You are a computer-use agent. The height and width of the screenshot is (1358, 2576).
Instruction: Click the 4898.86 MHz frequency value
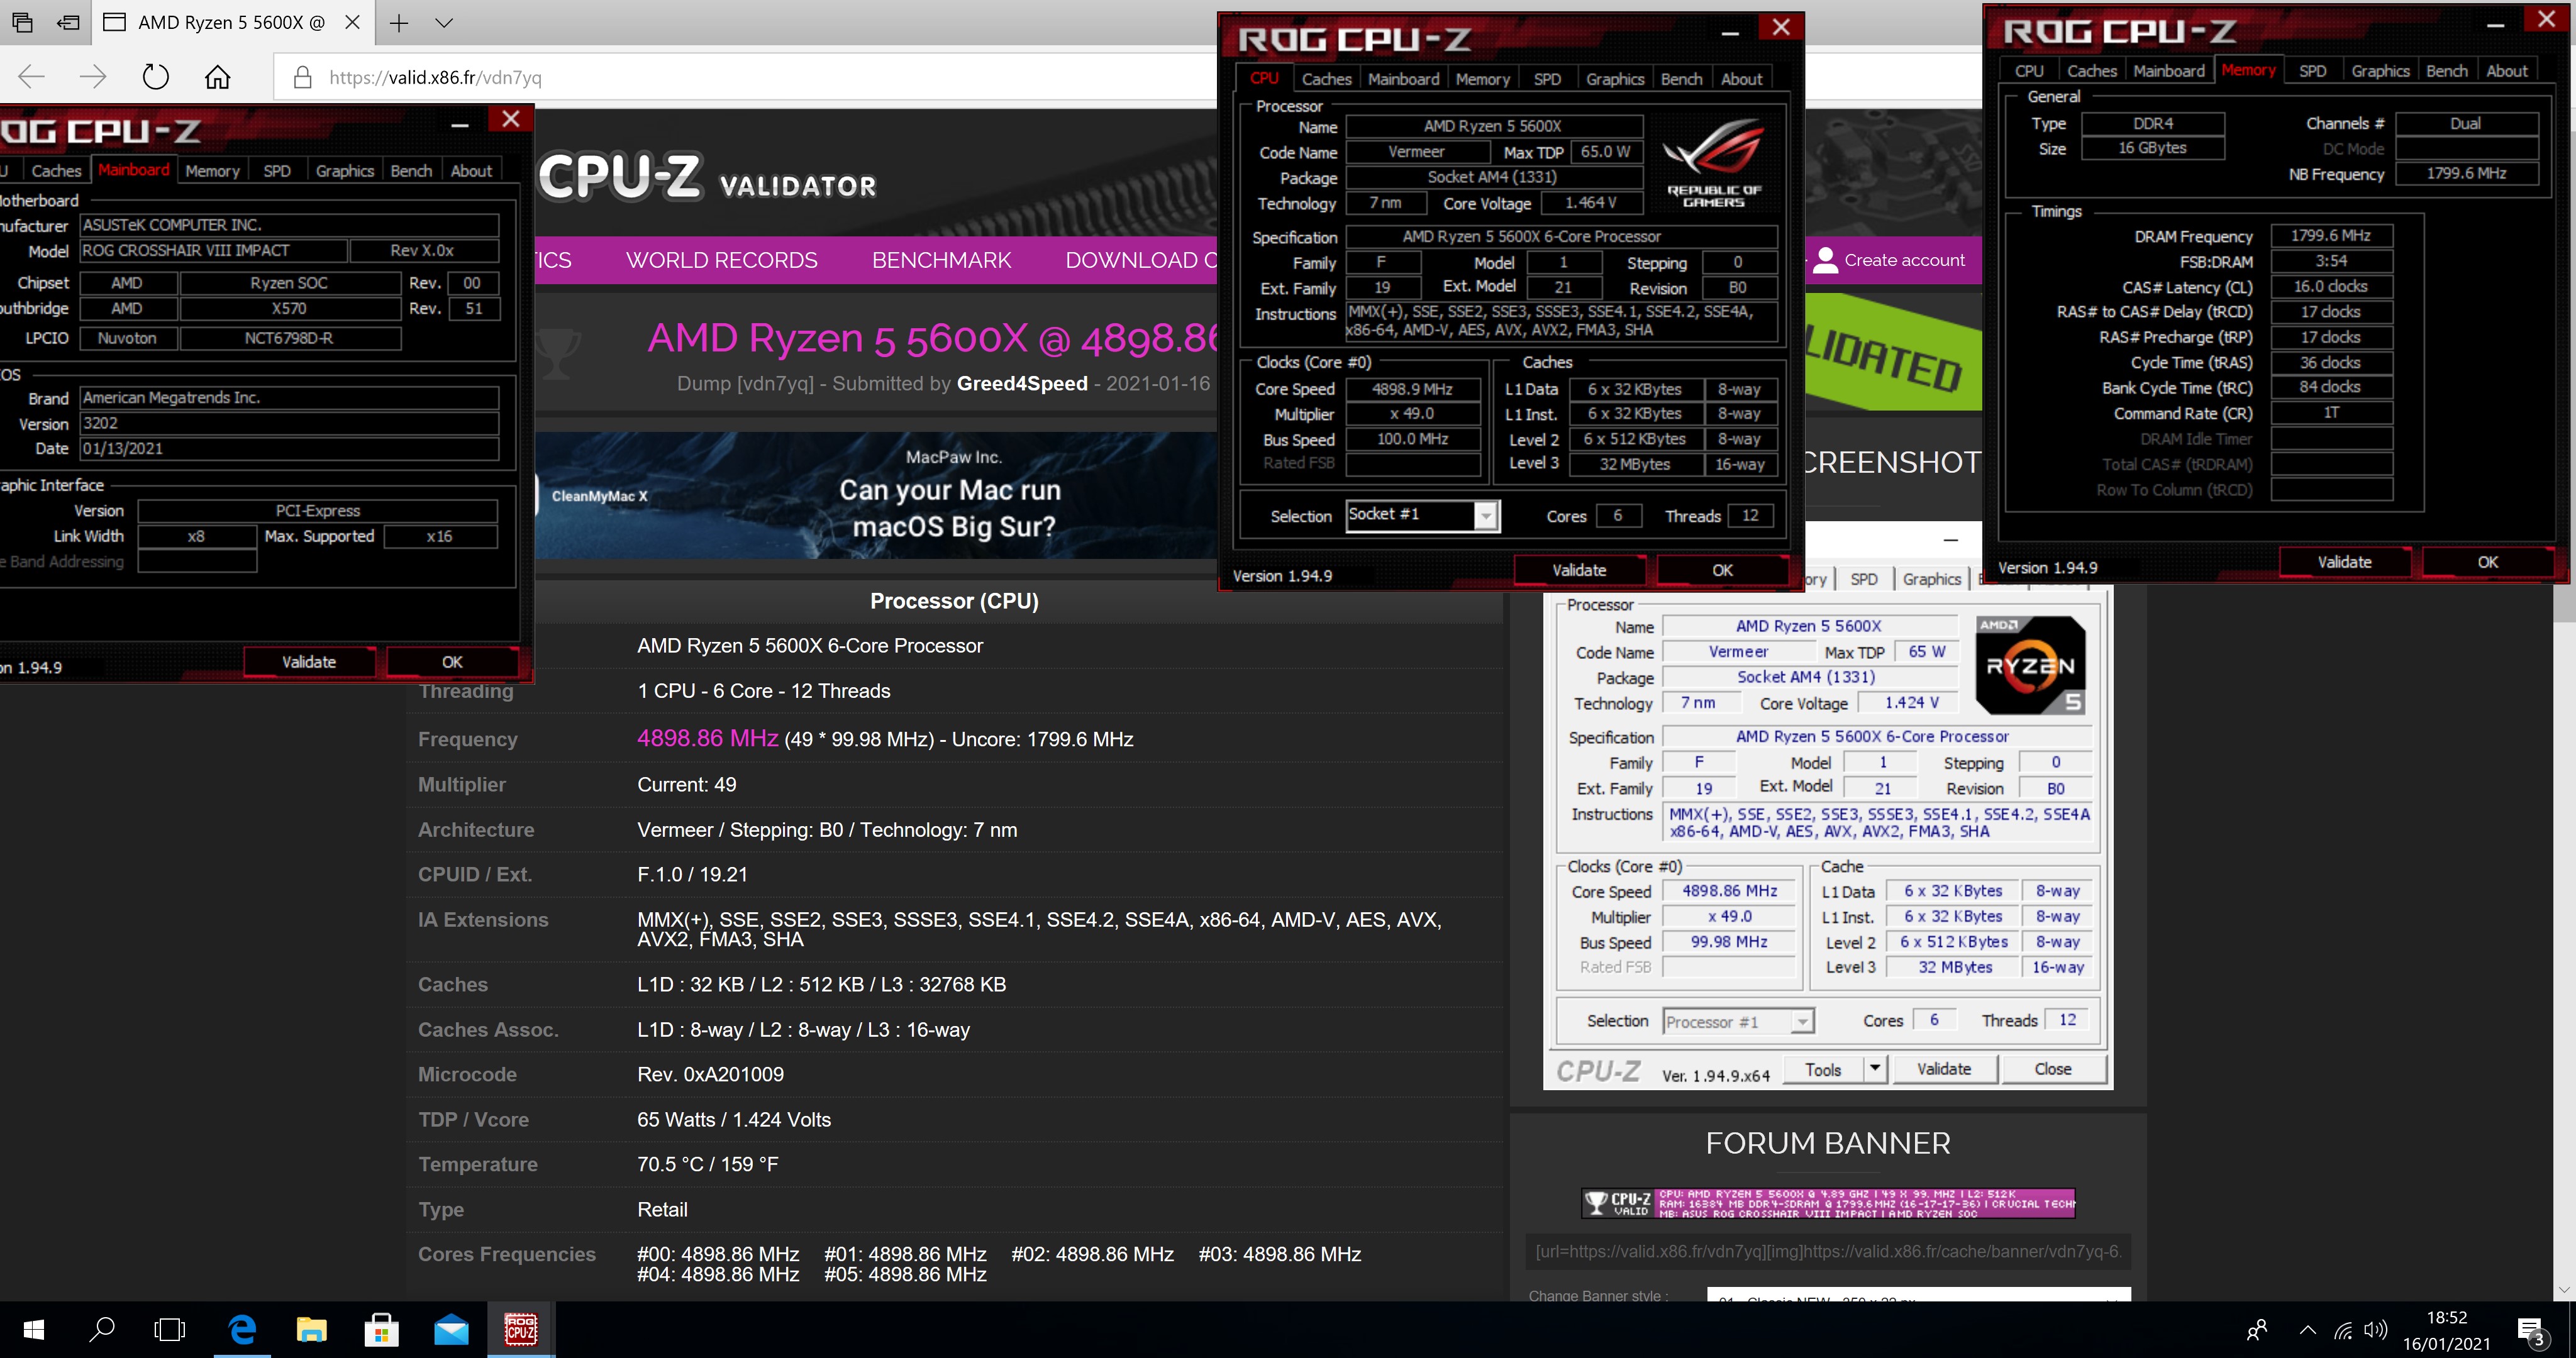[707, 738]
